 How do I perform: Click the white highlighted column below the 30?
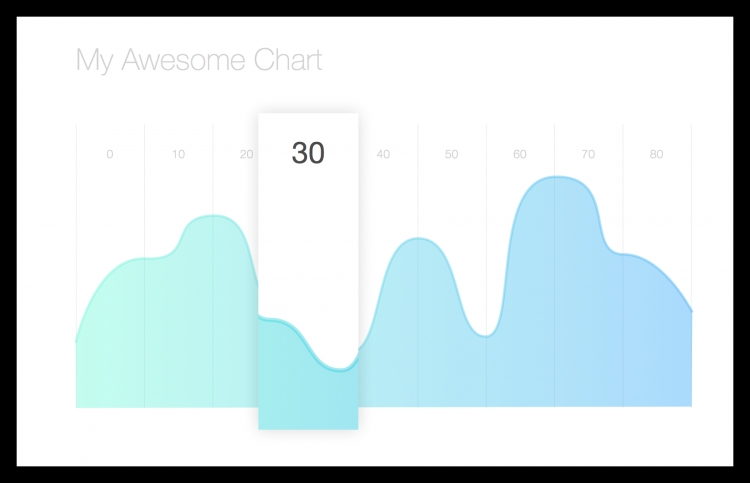coord(308,239)
